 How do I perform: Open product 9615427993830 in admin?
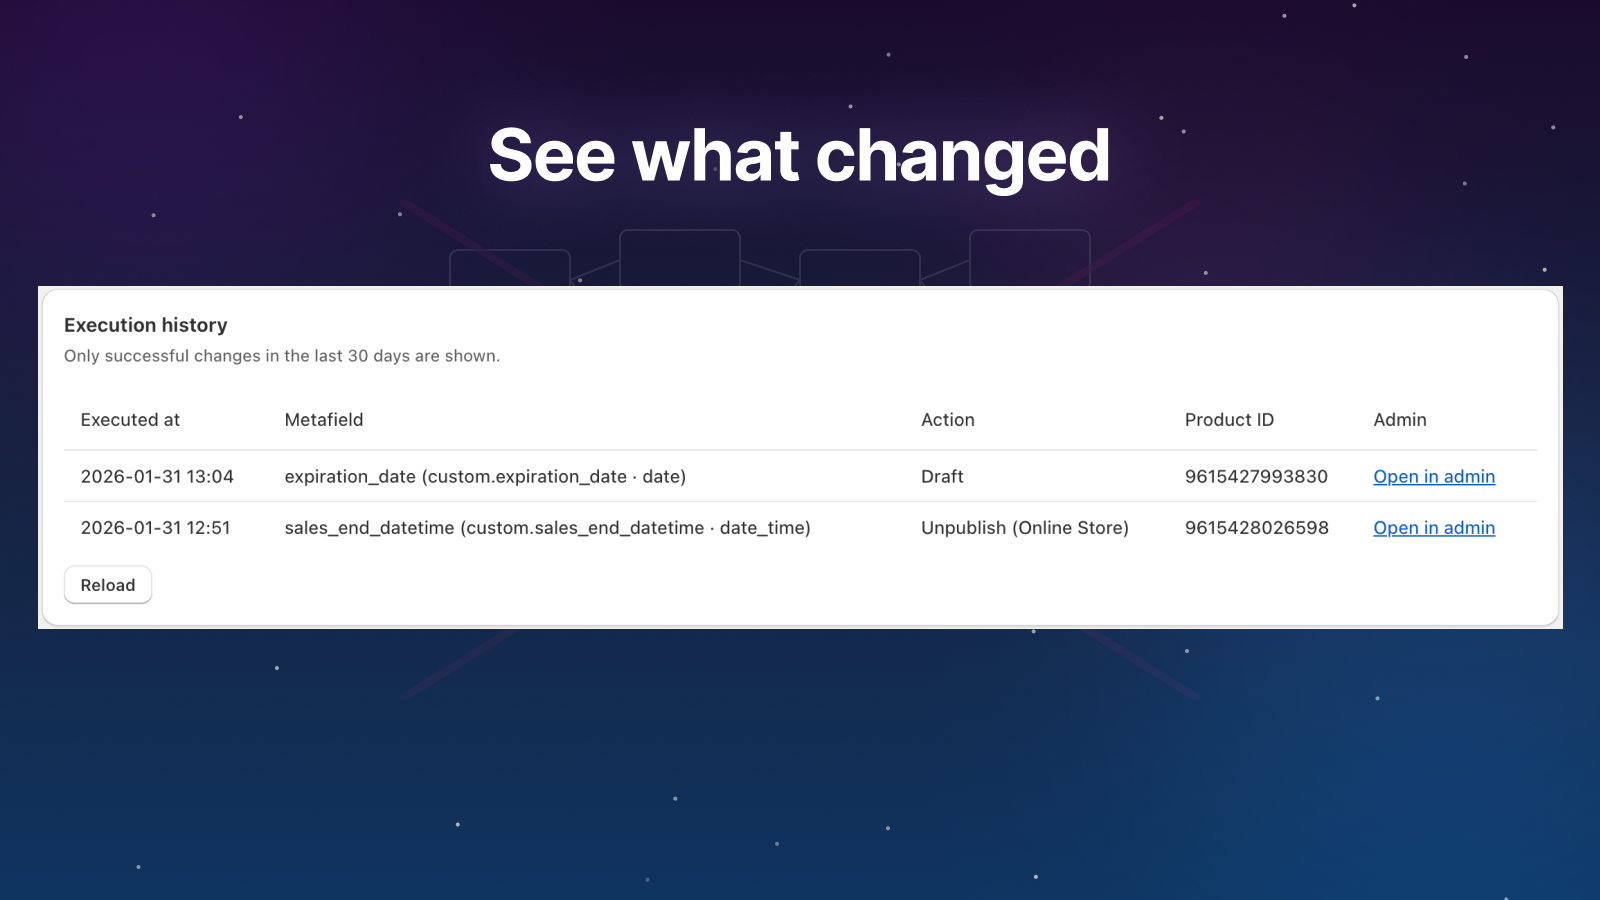pyautogui.click(x=1433, y=477)
